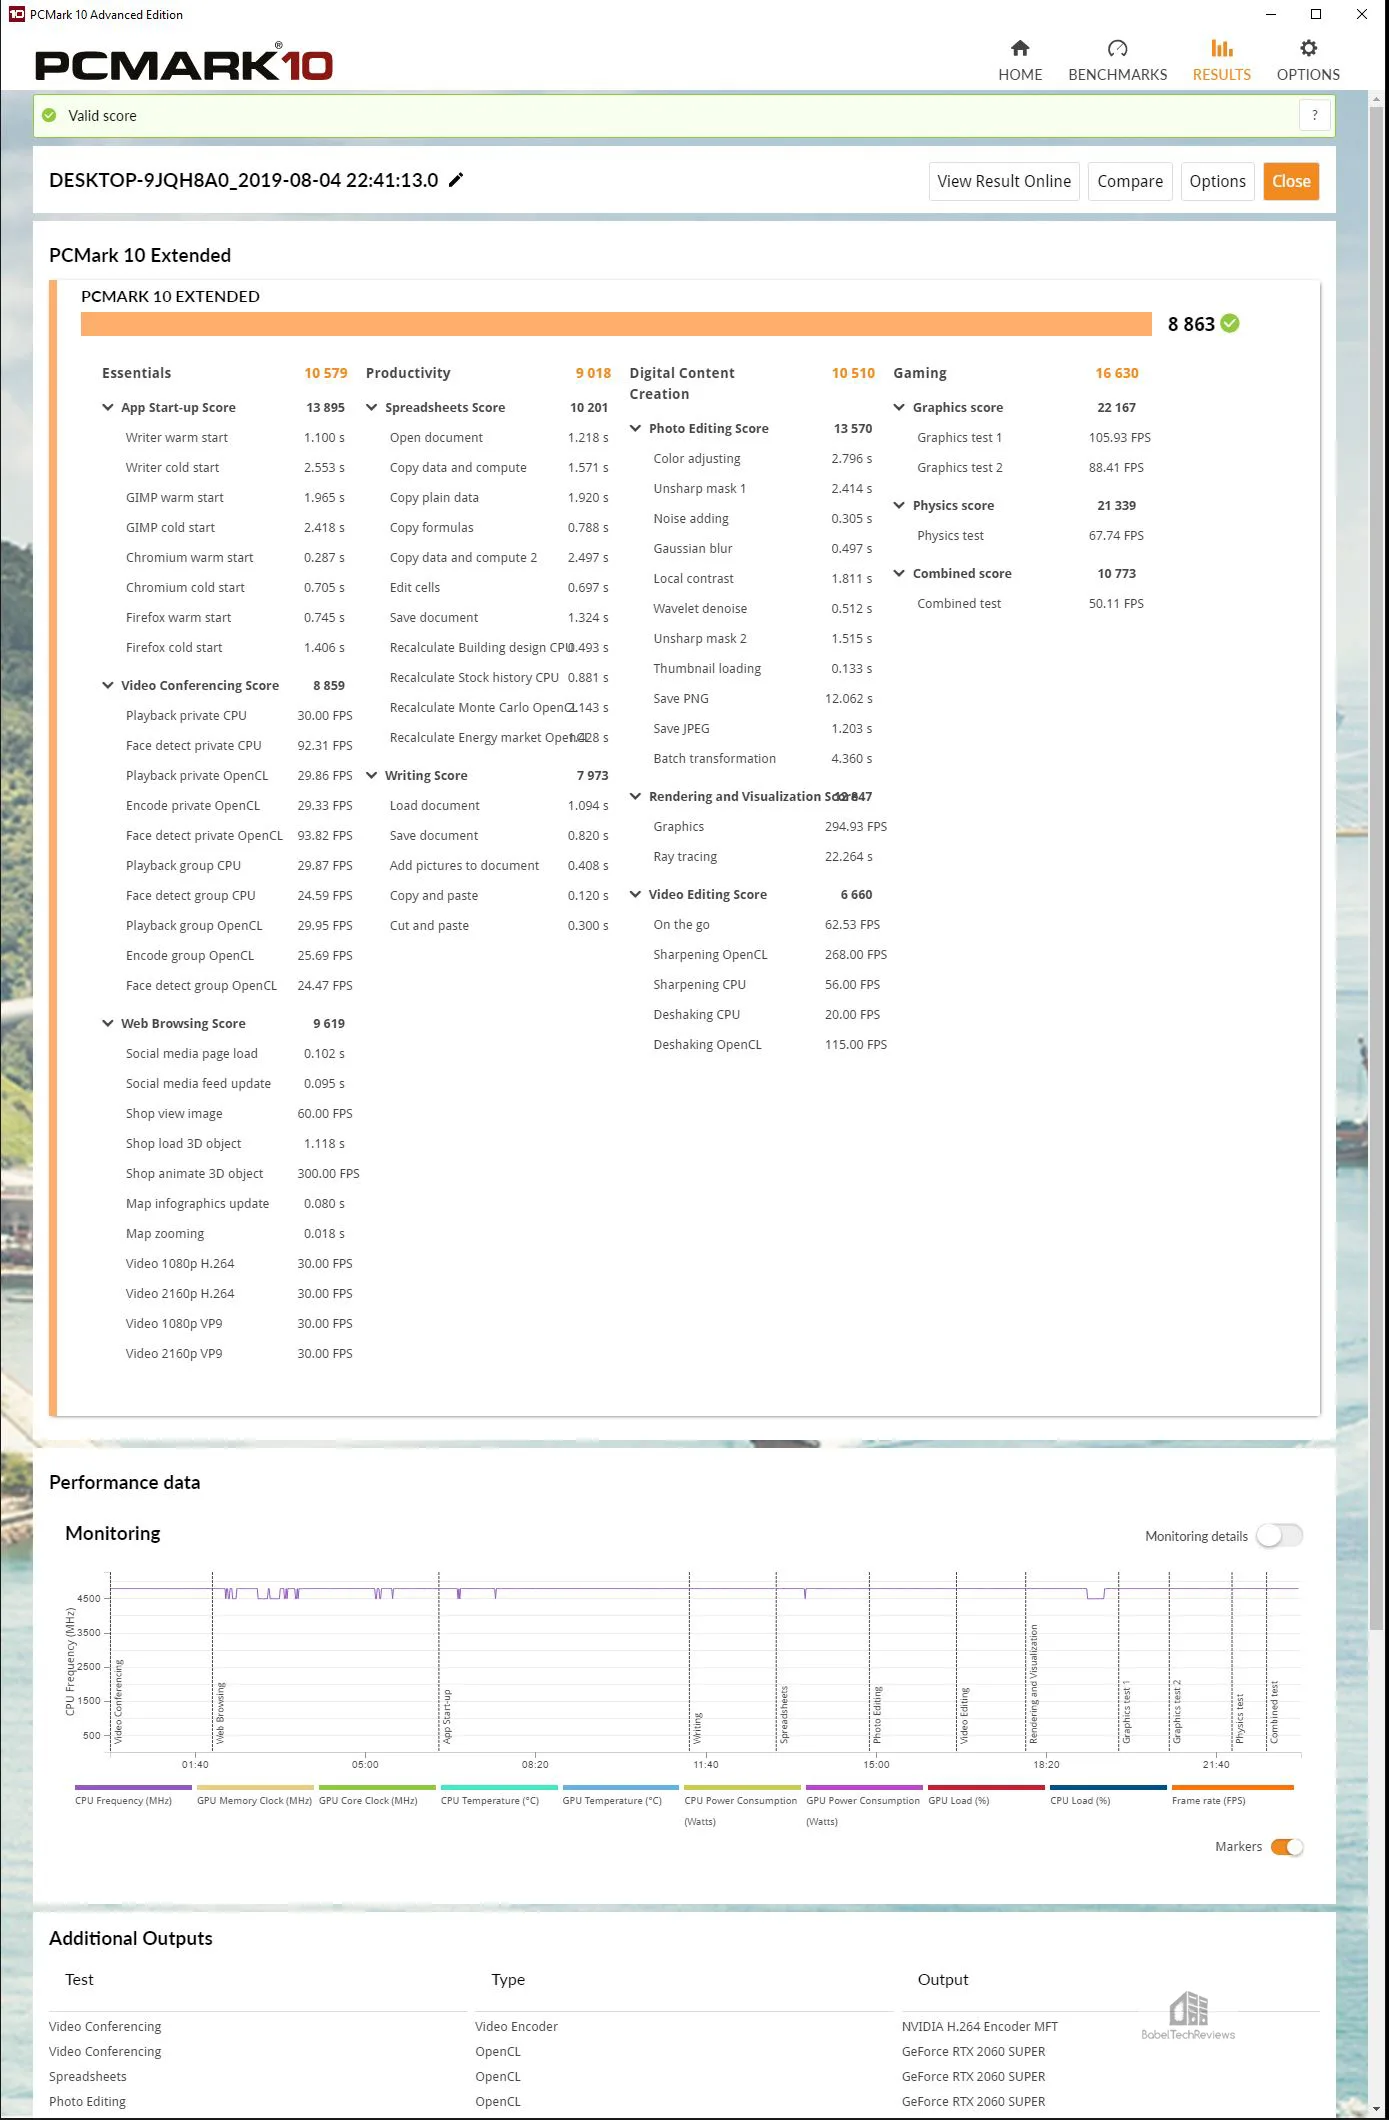The width and height of the screenshot is (1389, 2120).
Task: Click the Ray tracing row
Action: pyautogui.click(x=763, y=856)
